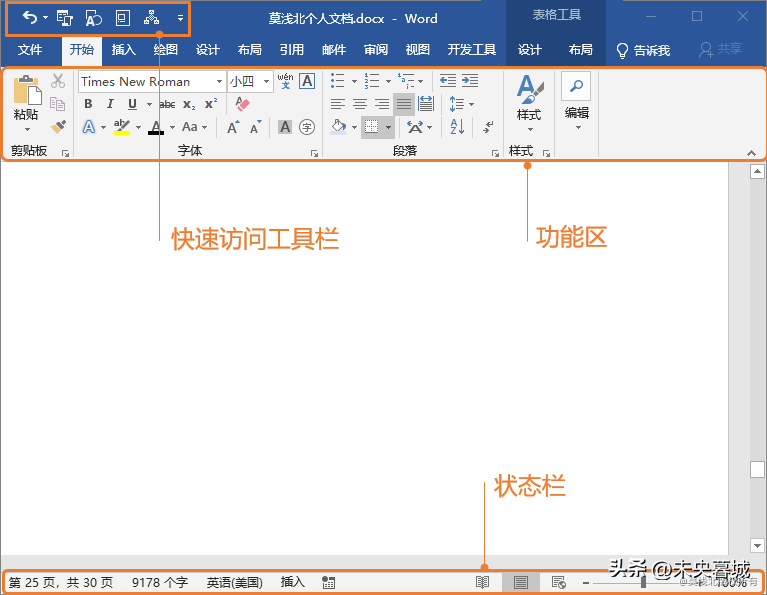Open the font size dropdown
Screen dimensions: 767x595
pos(266,82)
